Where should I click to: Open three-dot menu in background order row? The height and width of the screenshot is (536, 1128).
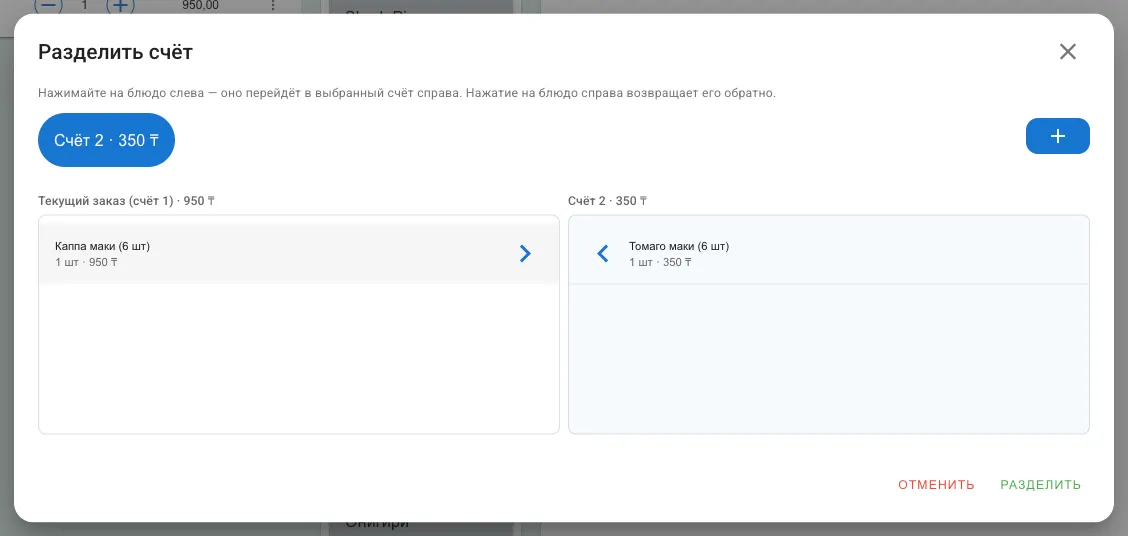[x=273, y=6]
